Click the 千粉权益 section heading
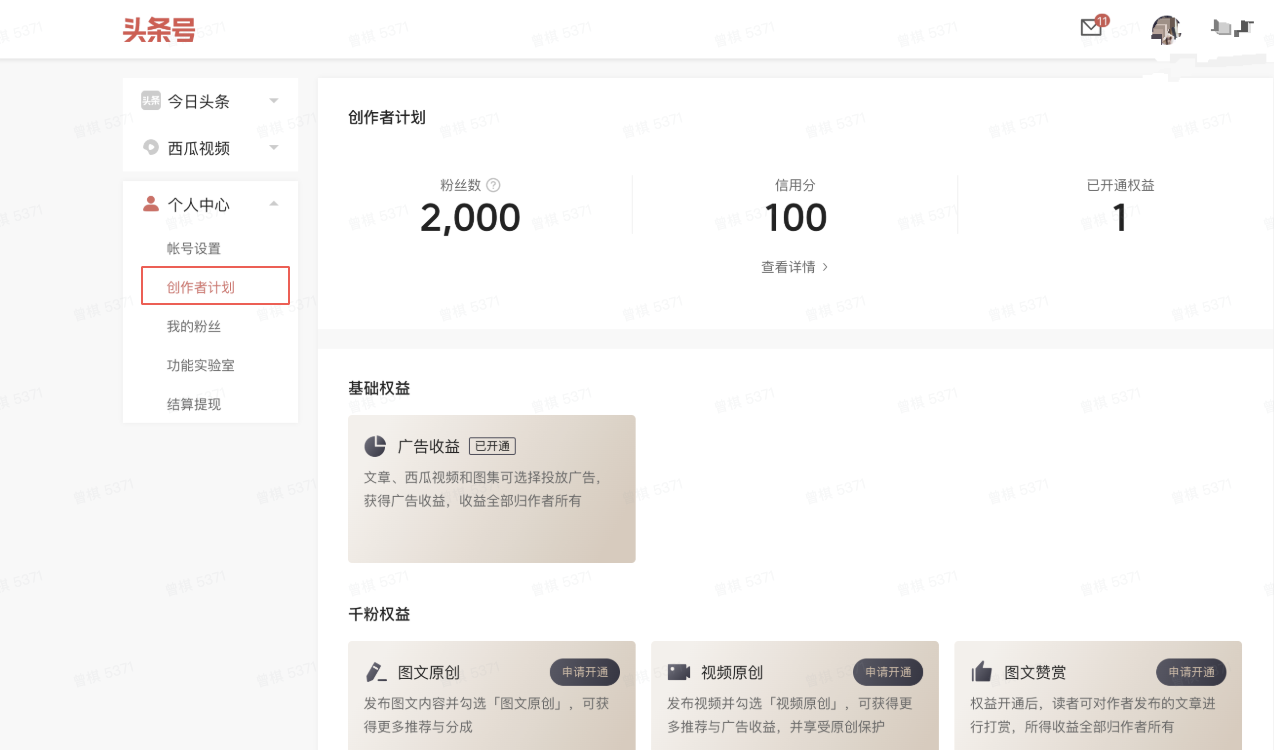The height and width of the screenshot is (750, 1274). [x=379, y=614]
